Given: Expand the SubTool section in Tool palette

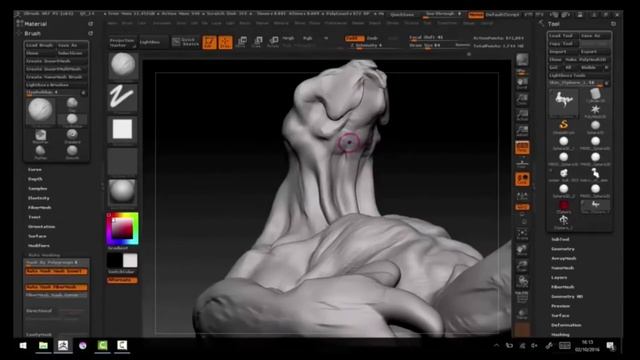Looking at the screenshot, I should (560, 240).
